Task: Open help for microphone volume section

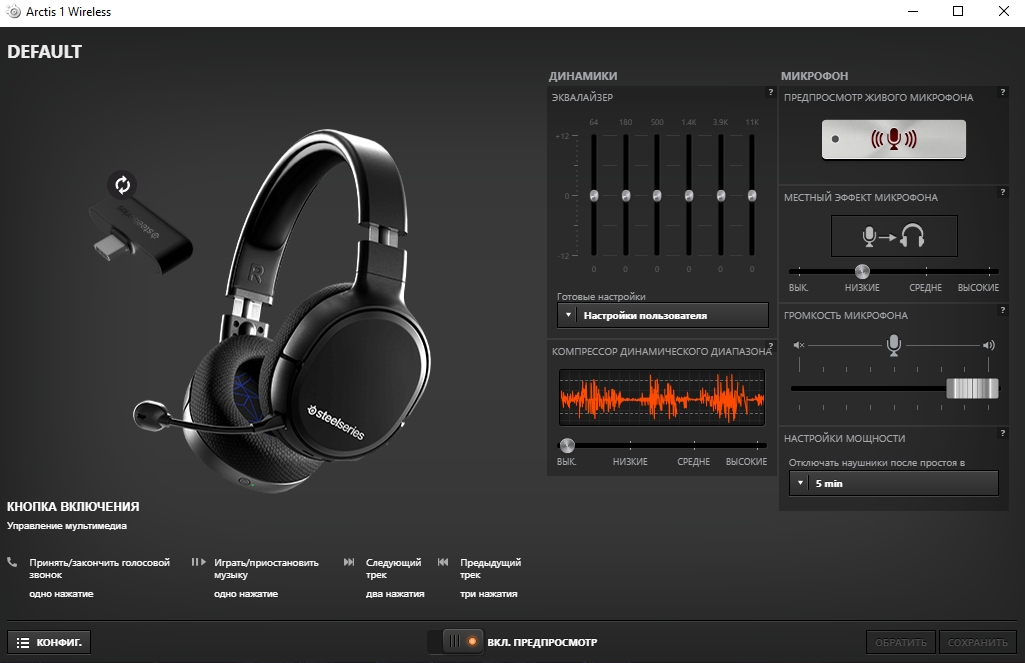Action: coord(1002,311)
